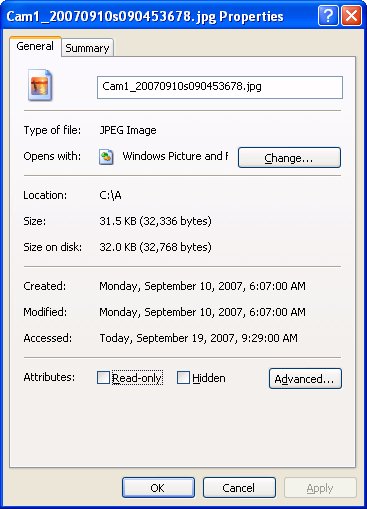Click the size value '31.5 KB (32,336 bytes)'
Viewport: 367px width, 509px height.
[x=155, y=221]
